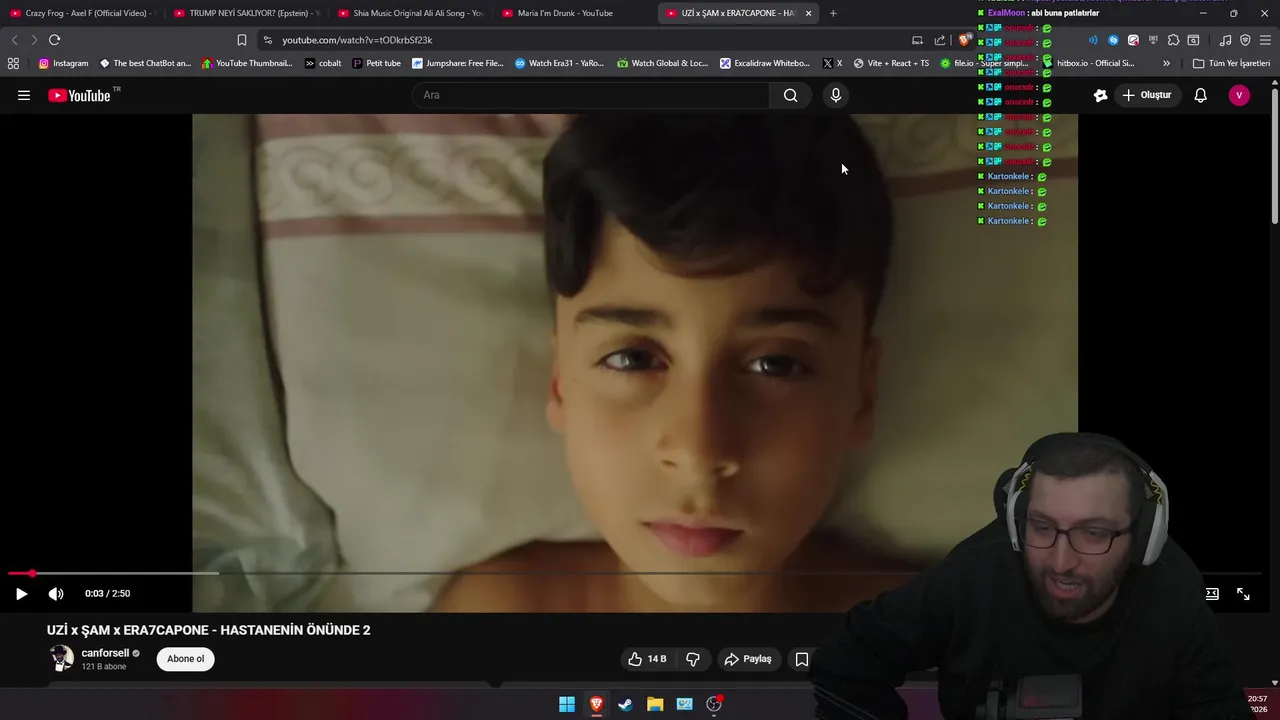Open the canforsell channel avatar
This screenshot has width=1280, height=720.
[x=61, y=658]
